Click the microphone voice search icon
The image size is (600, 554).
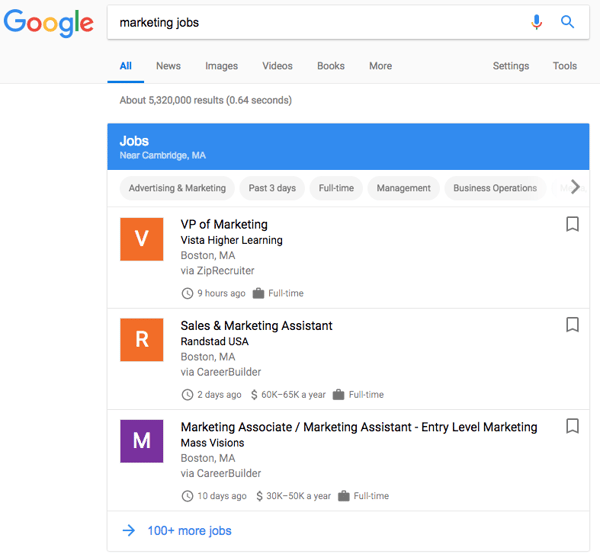point(537,22)
